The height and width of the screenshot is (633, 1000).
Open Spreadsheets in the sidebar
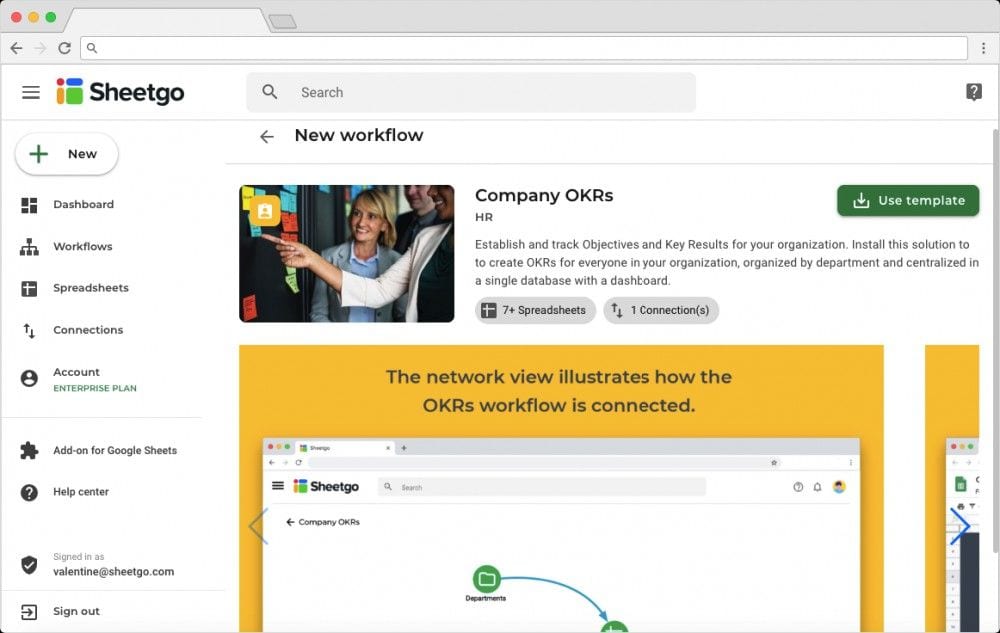tap(91, 288)
